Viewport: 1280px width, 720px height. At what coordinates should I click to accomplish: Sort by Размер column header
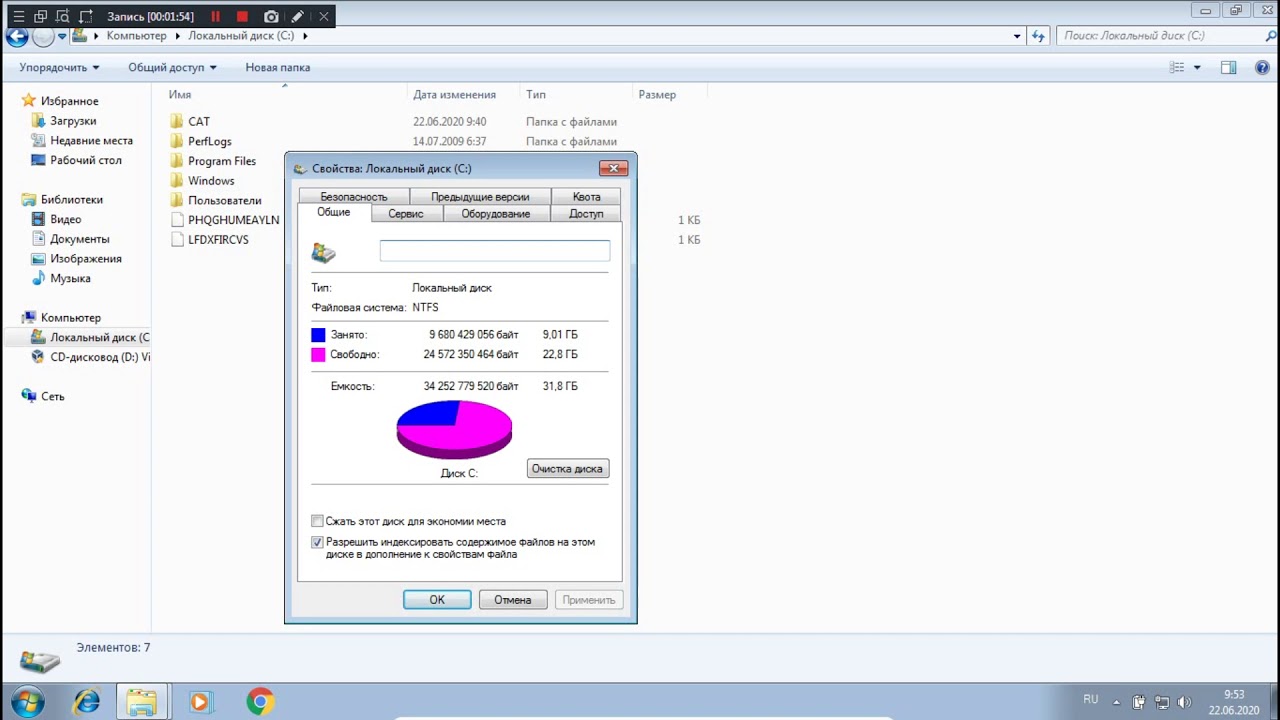[657, 94]
